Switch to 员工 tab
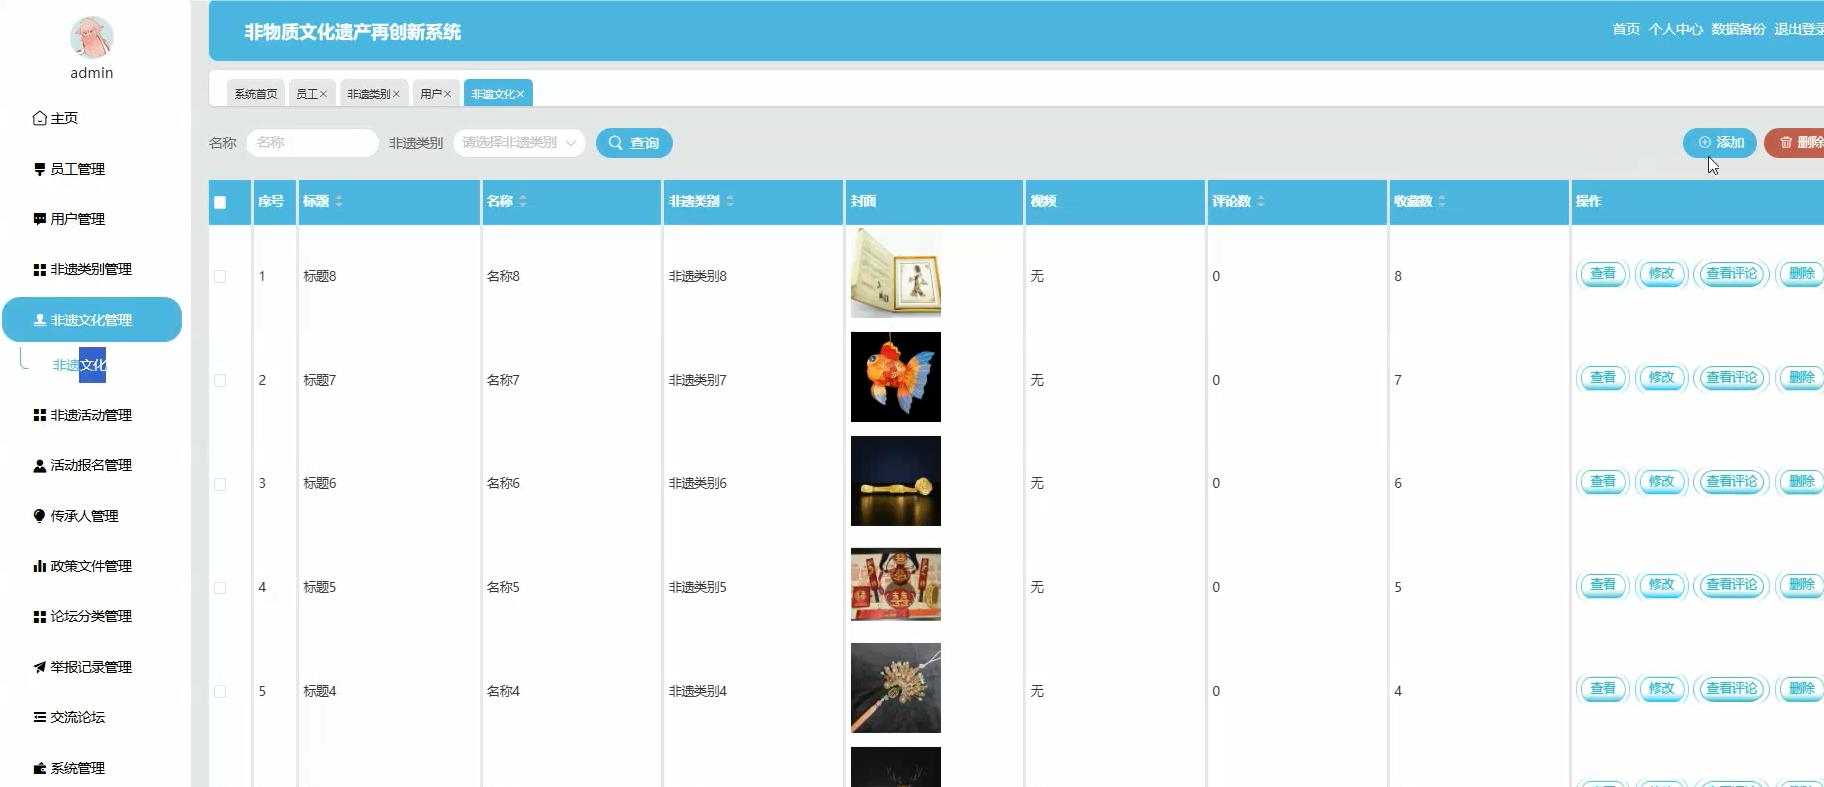This screenshot has width=1824, height=787. (306, 94)
